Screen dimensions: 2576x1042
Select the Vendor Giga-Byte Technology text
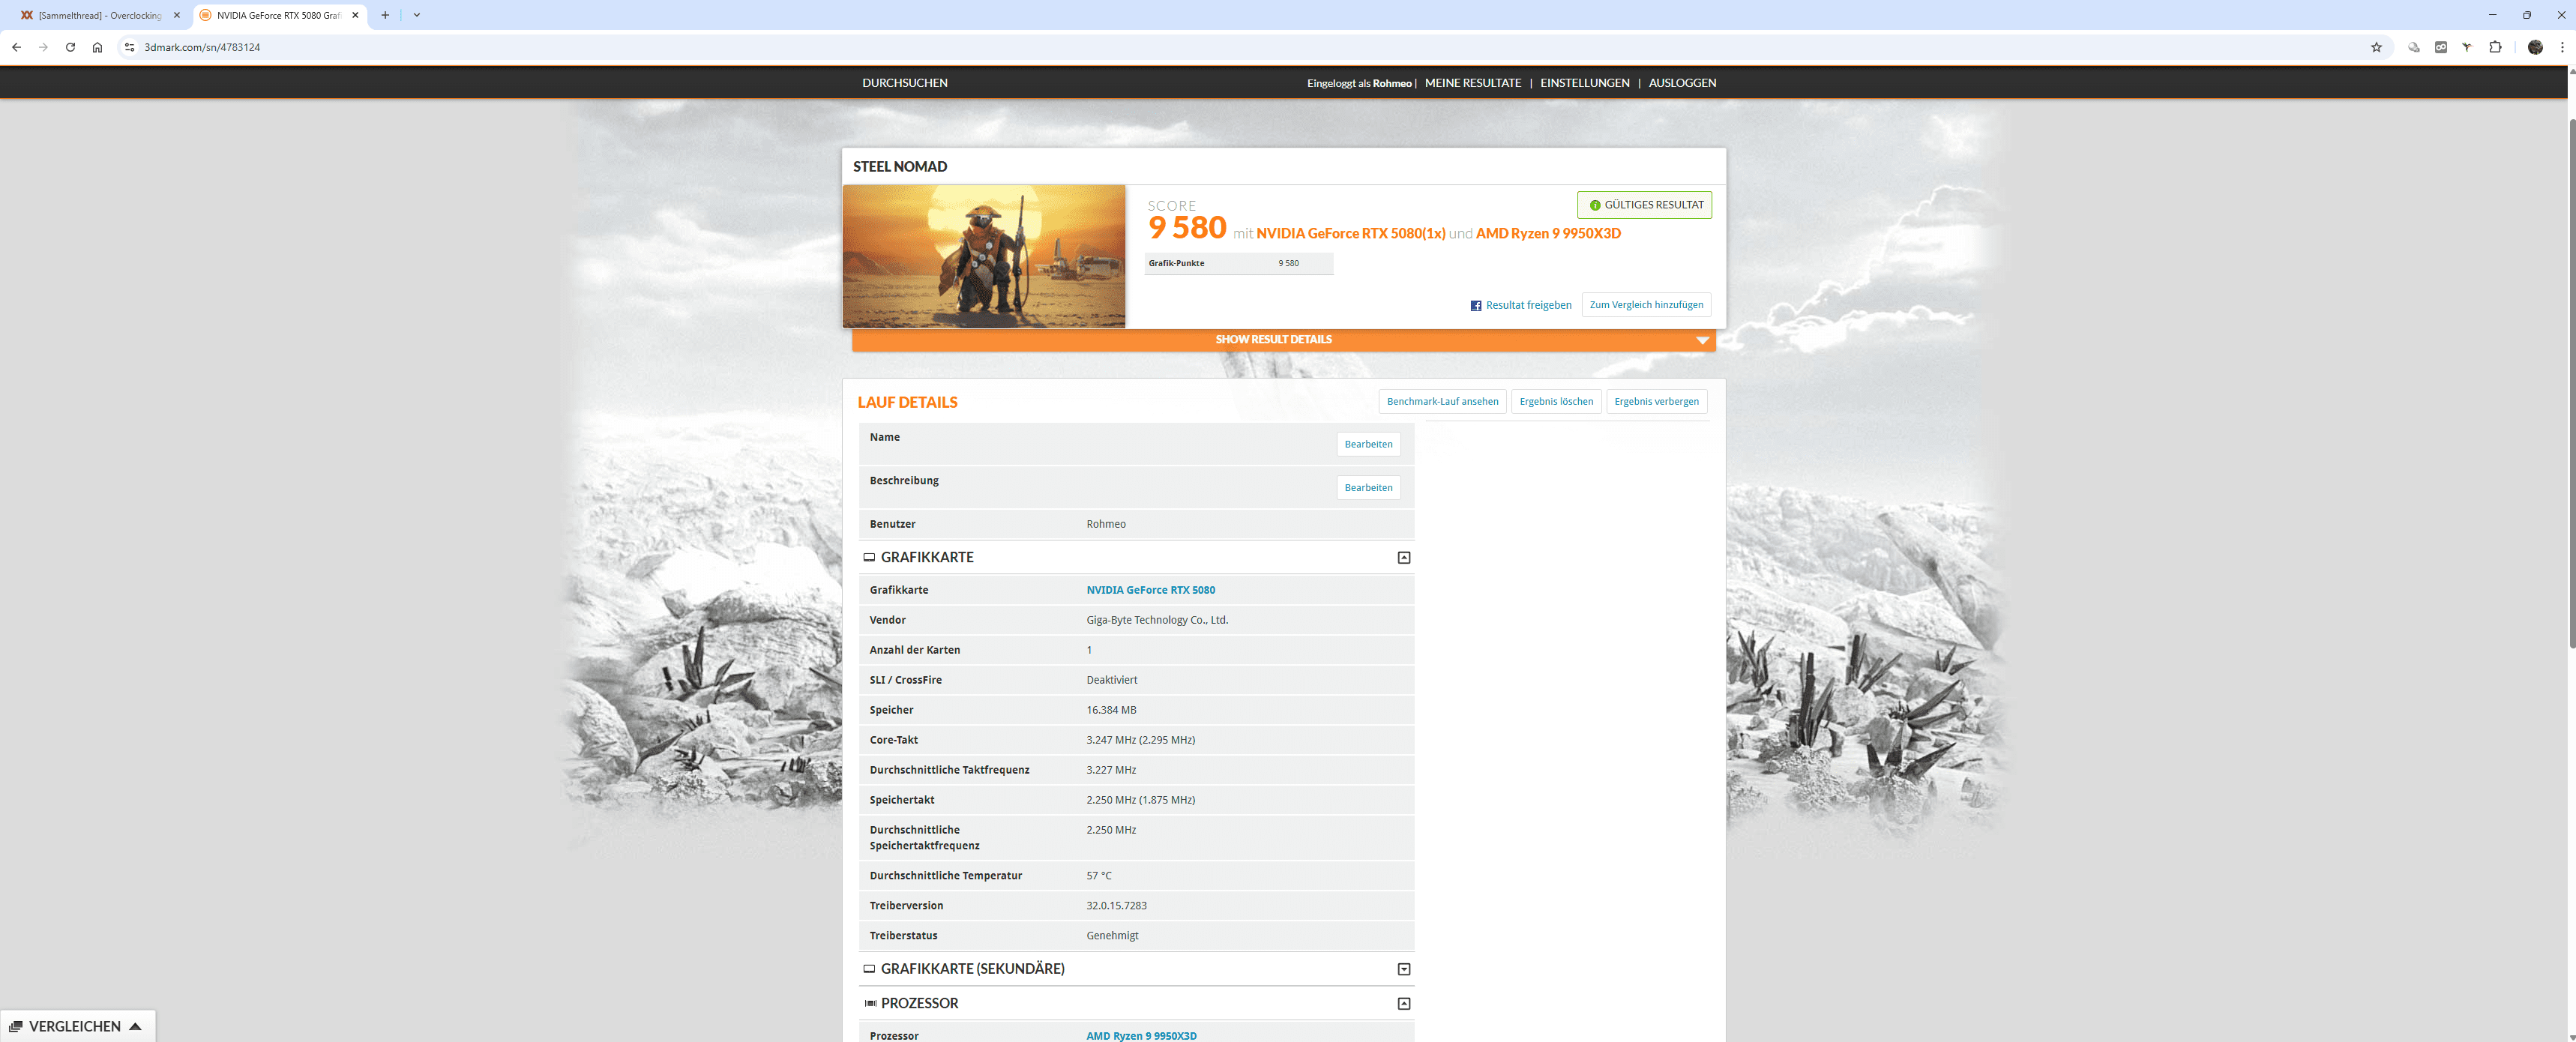coord(1157,620)
